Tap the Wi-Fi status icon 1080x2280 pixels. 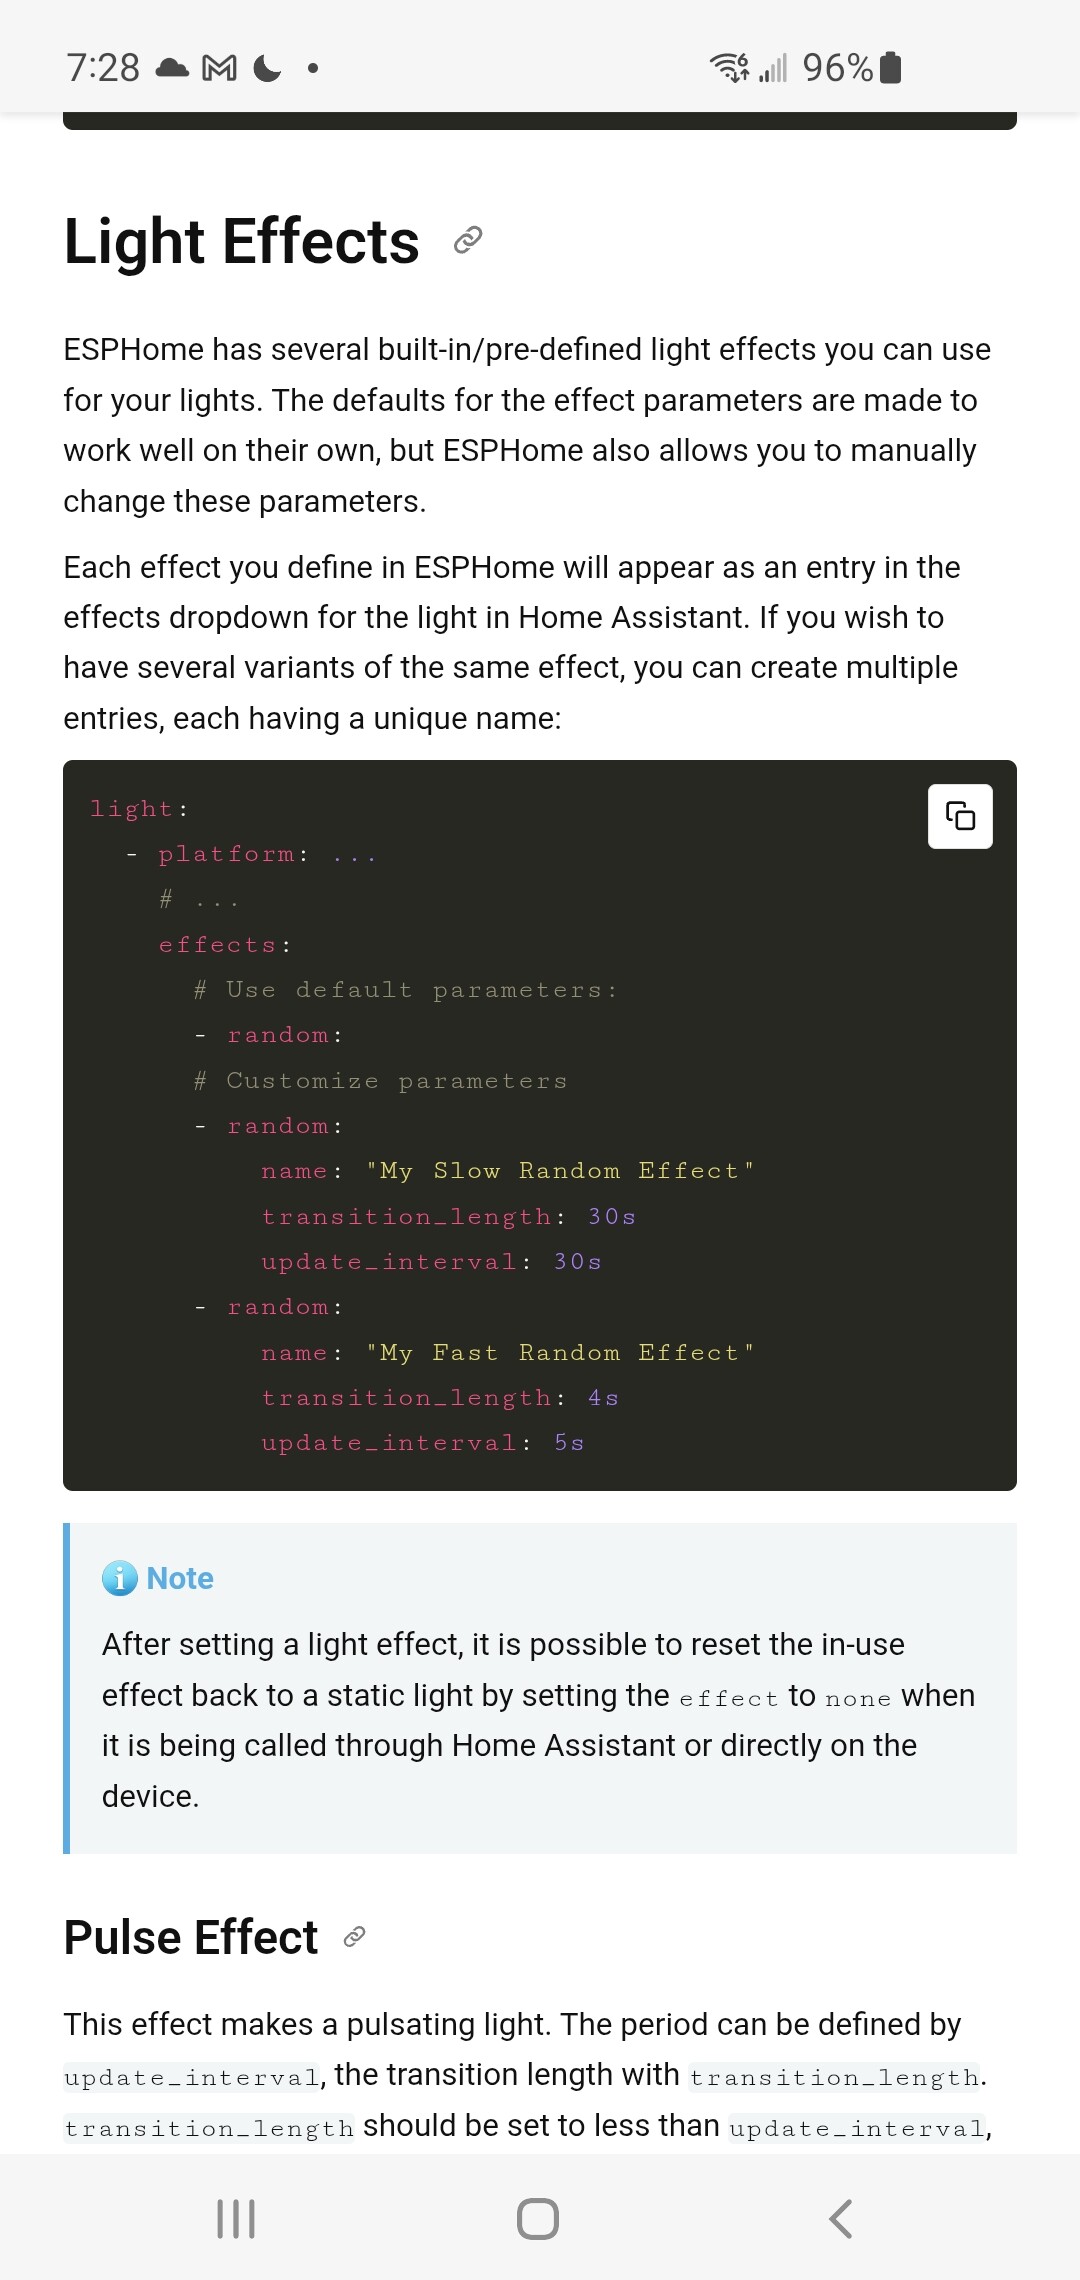(729, 68)
